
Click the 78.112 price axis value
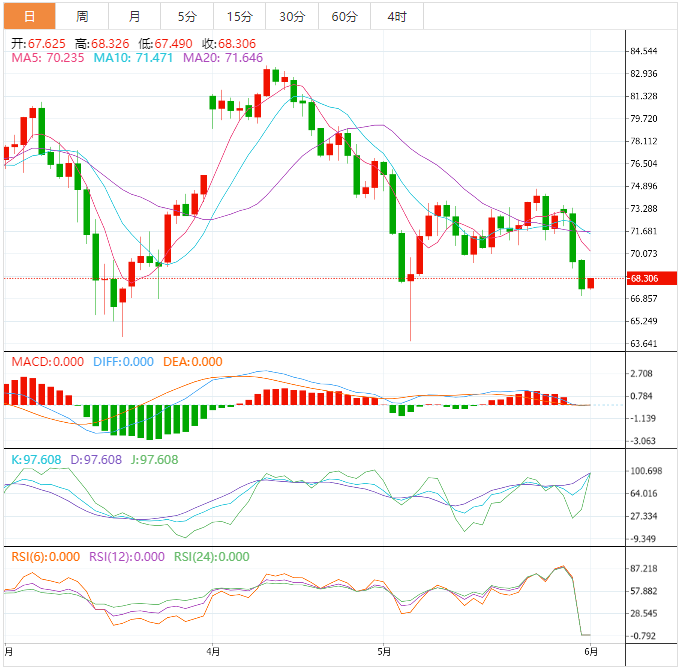tap(644, 141)
